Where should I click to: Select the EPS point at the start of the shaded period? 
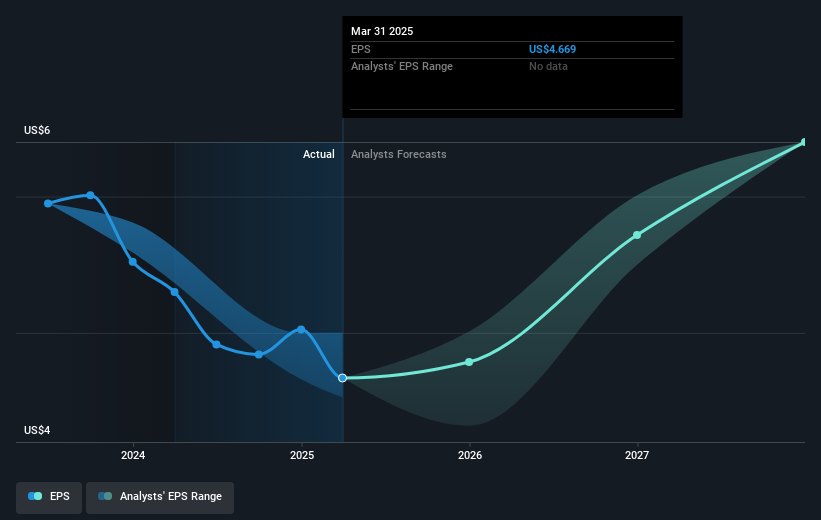click(x=174, y=292)
